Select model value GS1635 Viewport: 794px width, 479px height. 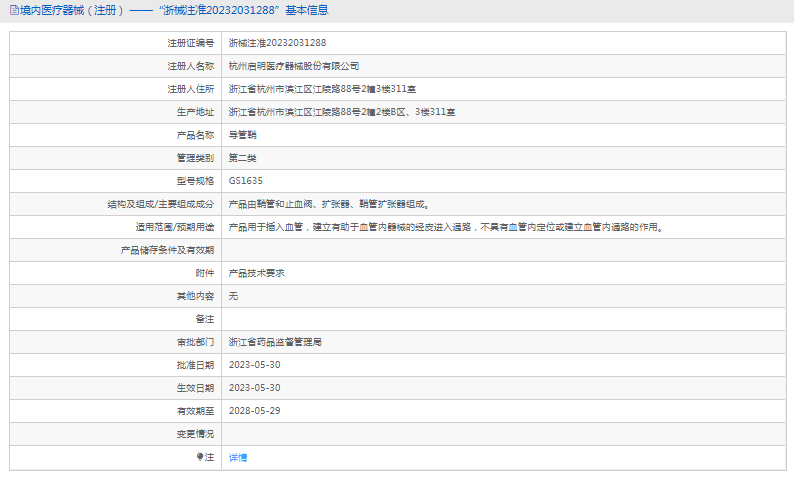coord(246,181)
